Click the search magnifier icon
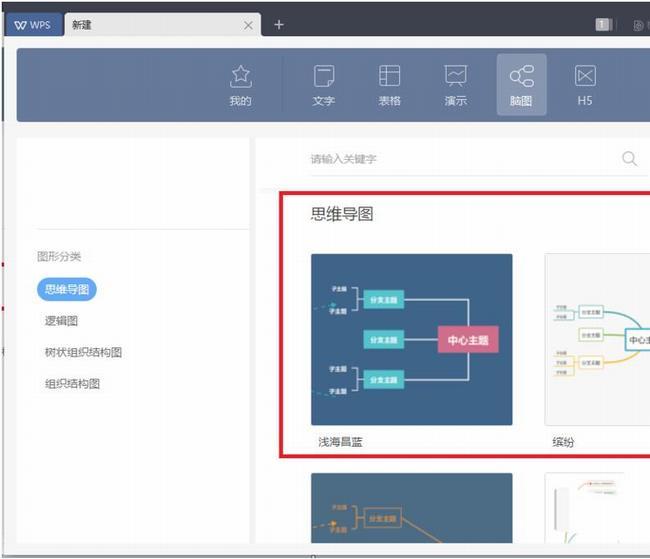650x559 pixels. coord(629,158)
